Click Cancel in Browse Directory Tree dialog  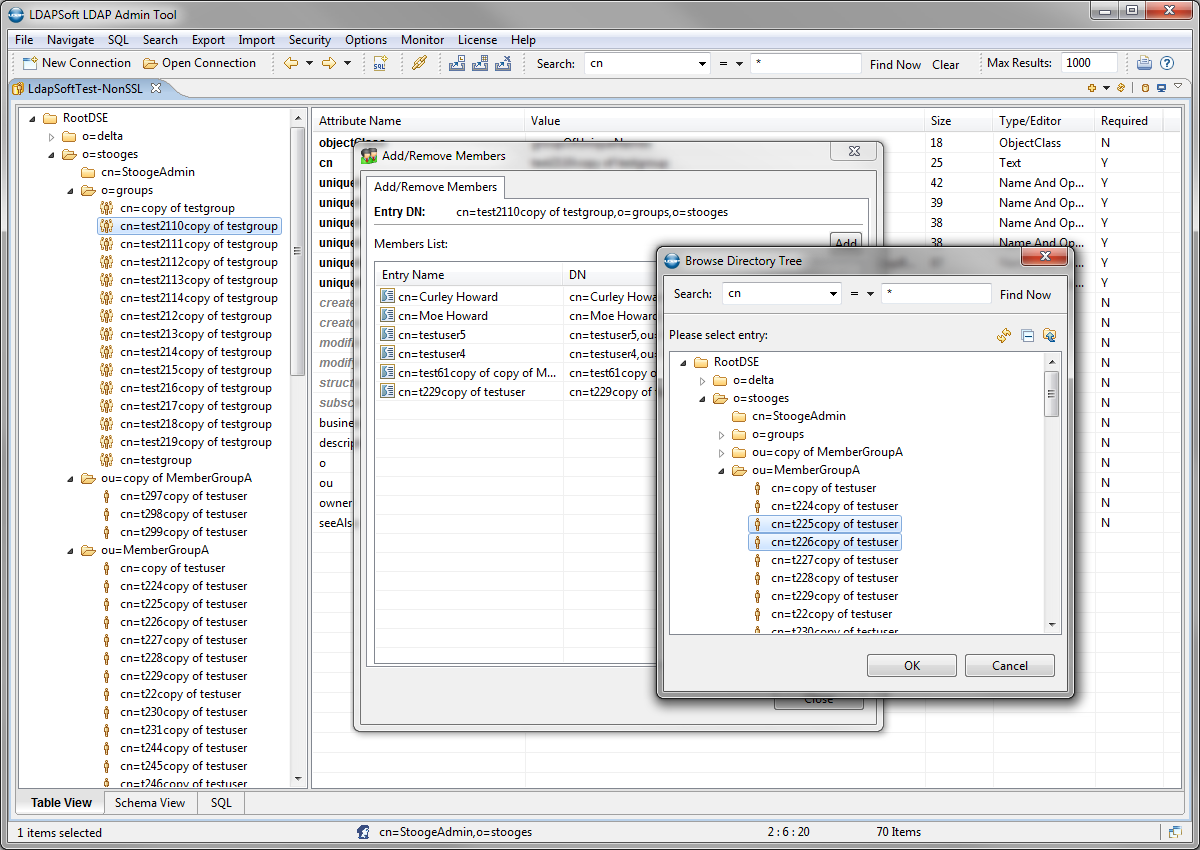(x=1009, y=666)
